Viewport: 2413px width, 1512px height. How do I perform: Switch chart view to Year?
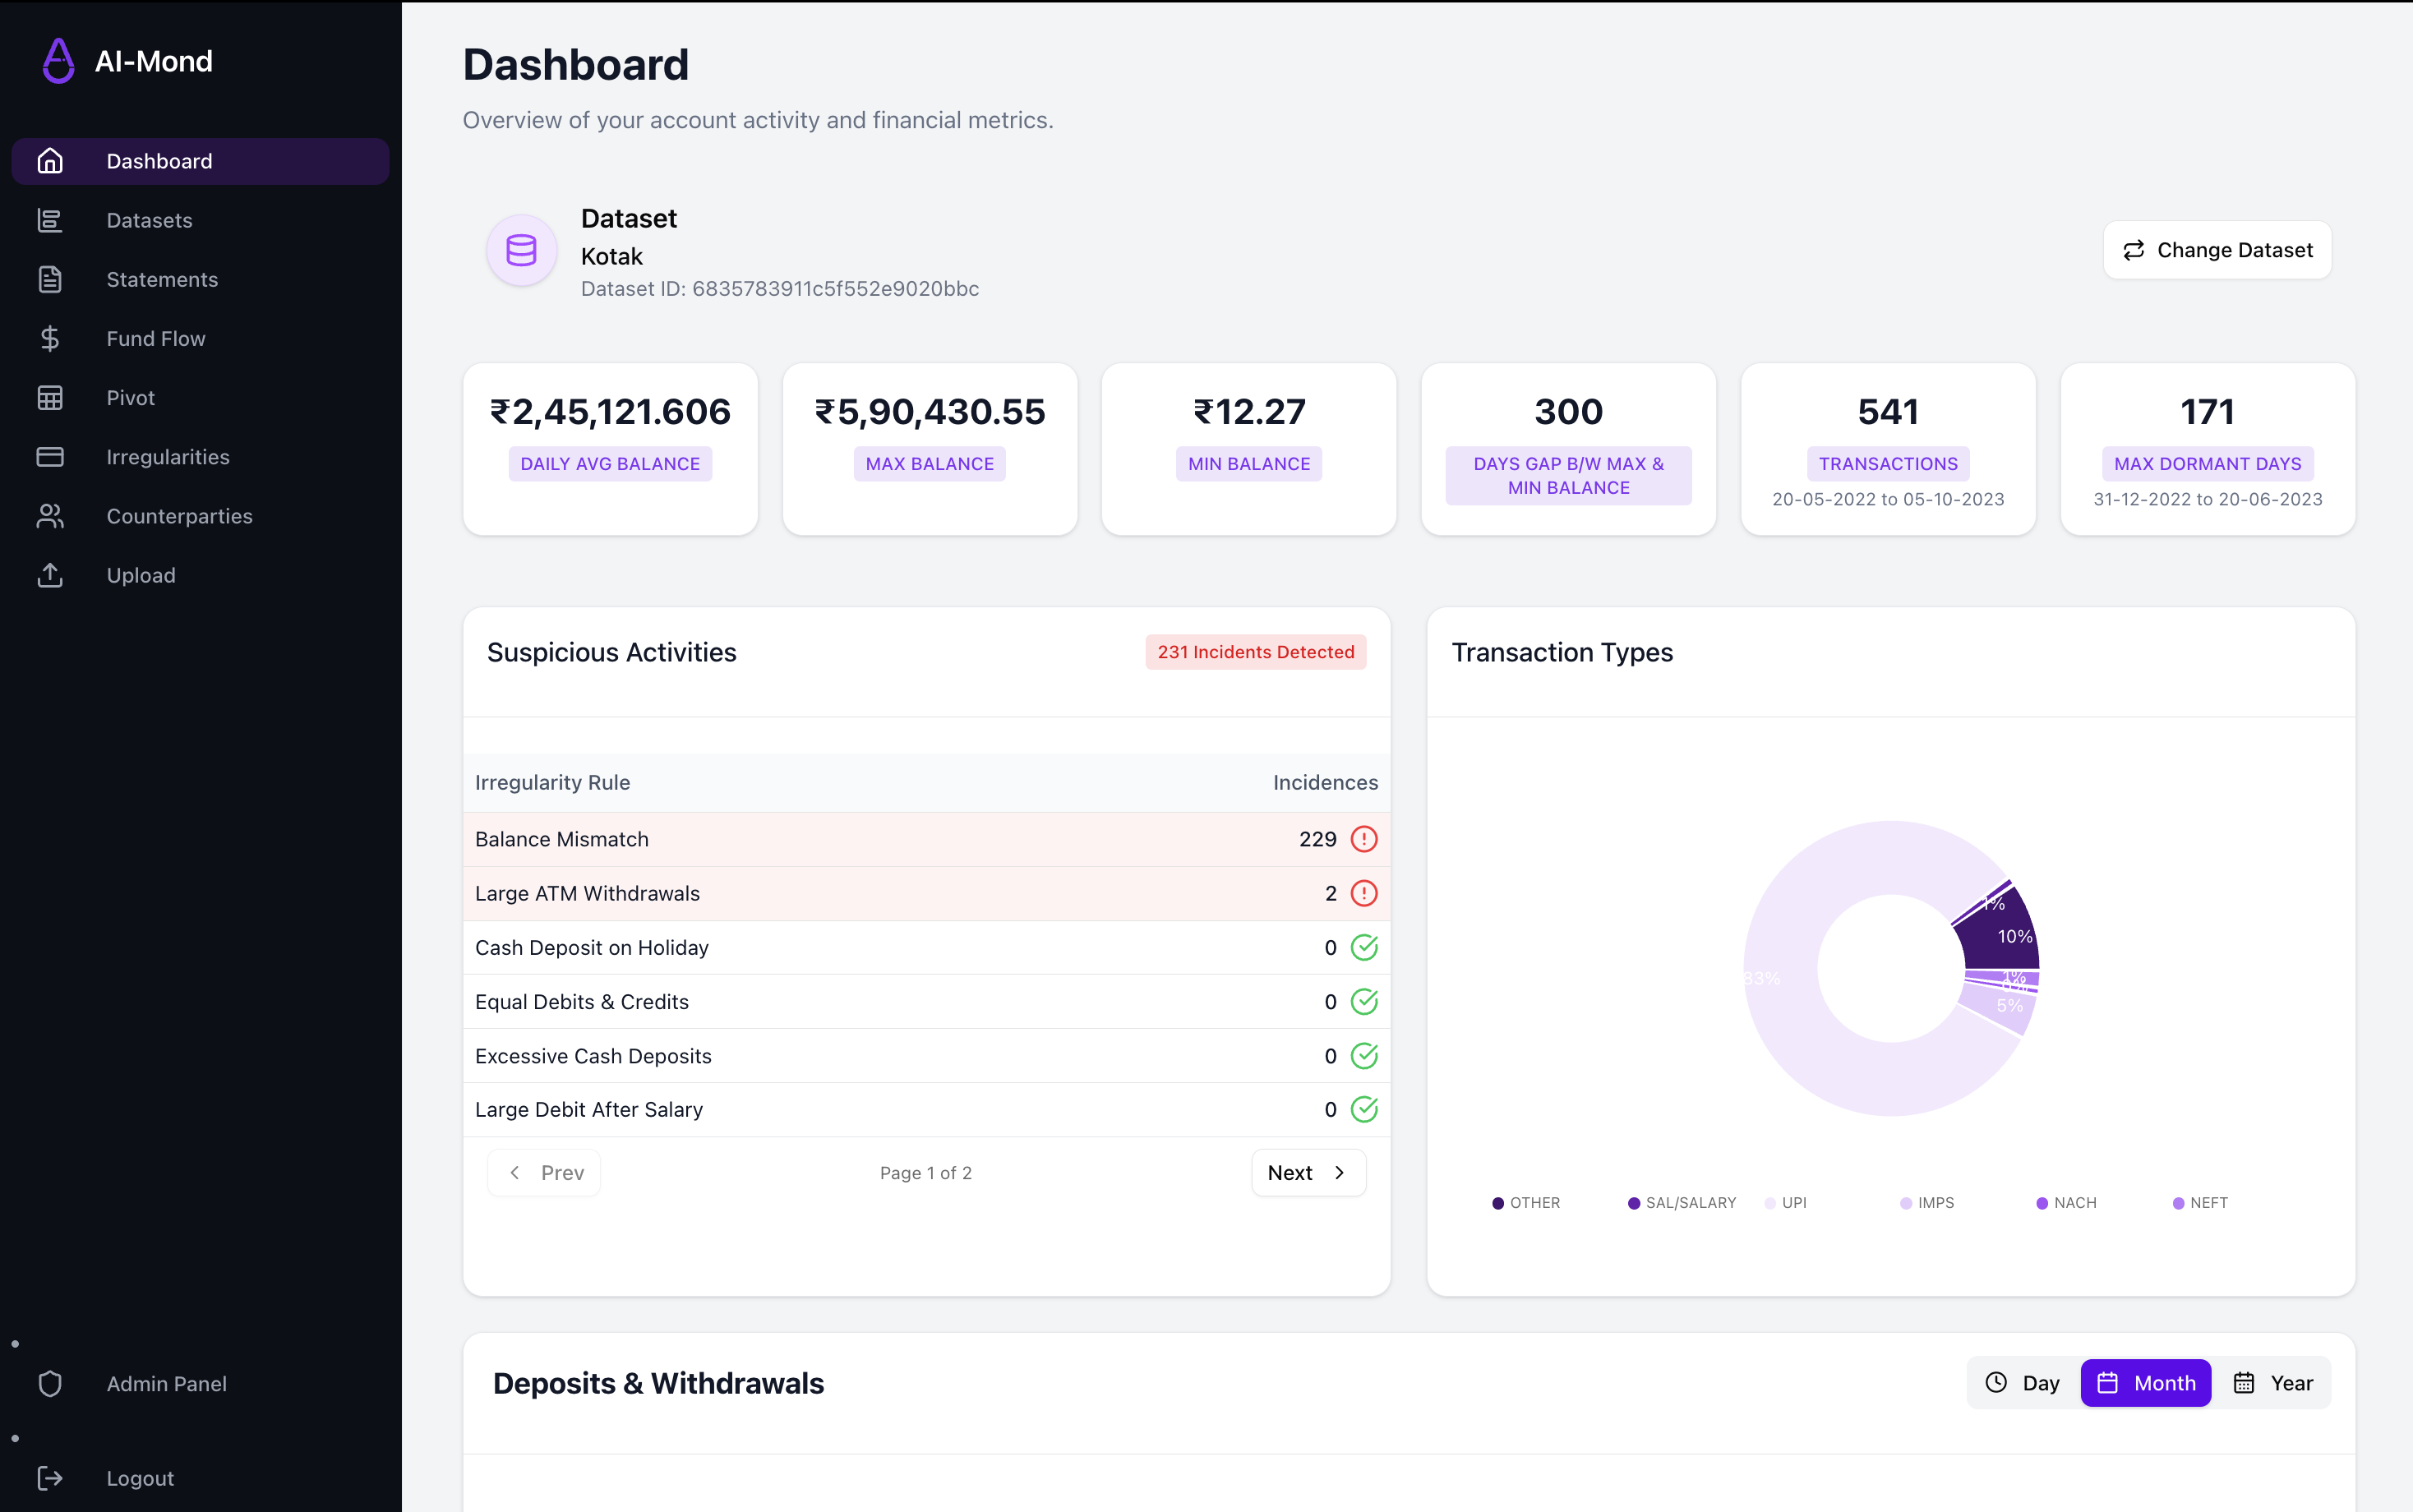click(x=2273, y=1383)
